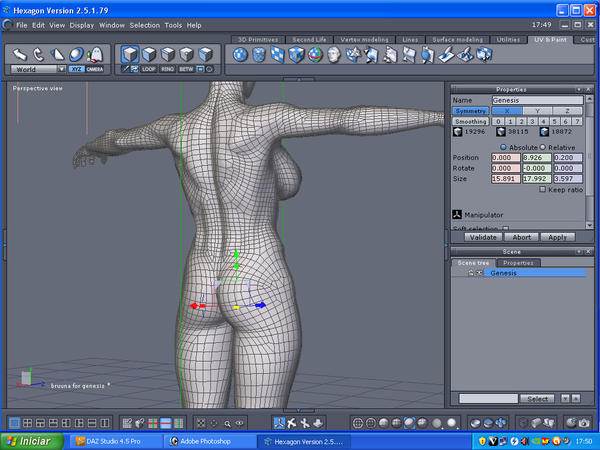600x450 pixels.
Task: Switch to the Vertex modeling tab
Action: pyautogui.click(x=365, y=40)
